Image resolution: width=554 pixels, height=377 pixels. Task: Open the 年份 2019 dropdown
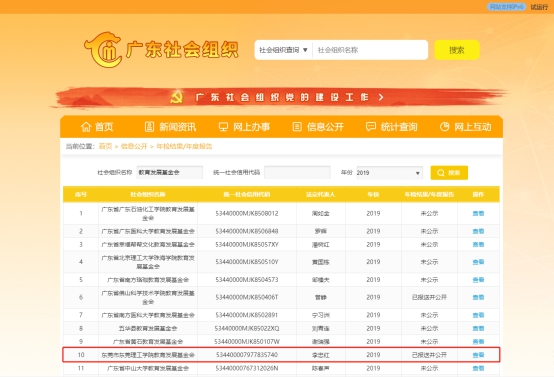[x=389, y=173]
